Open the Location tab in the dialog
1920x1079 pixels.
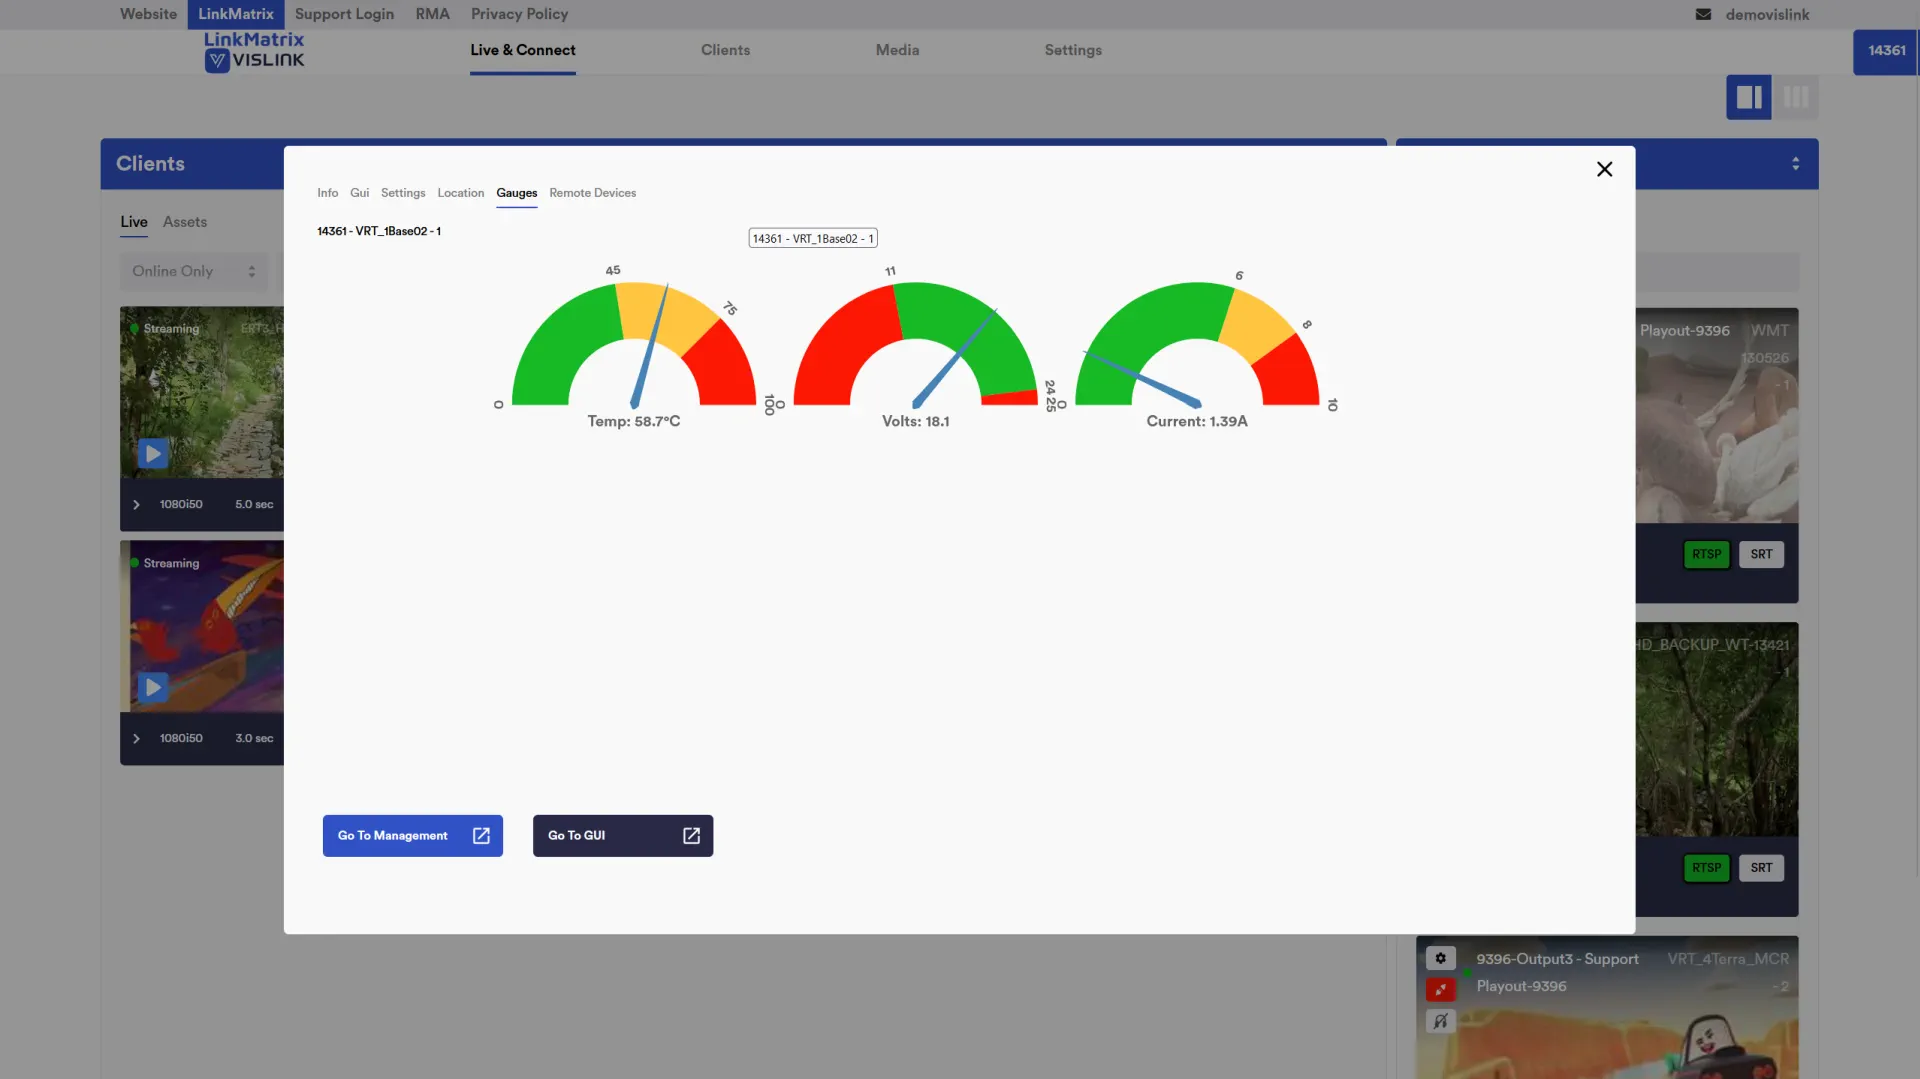point(460,193)
